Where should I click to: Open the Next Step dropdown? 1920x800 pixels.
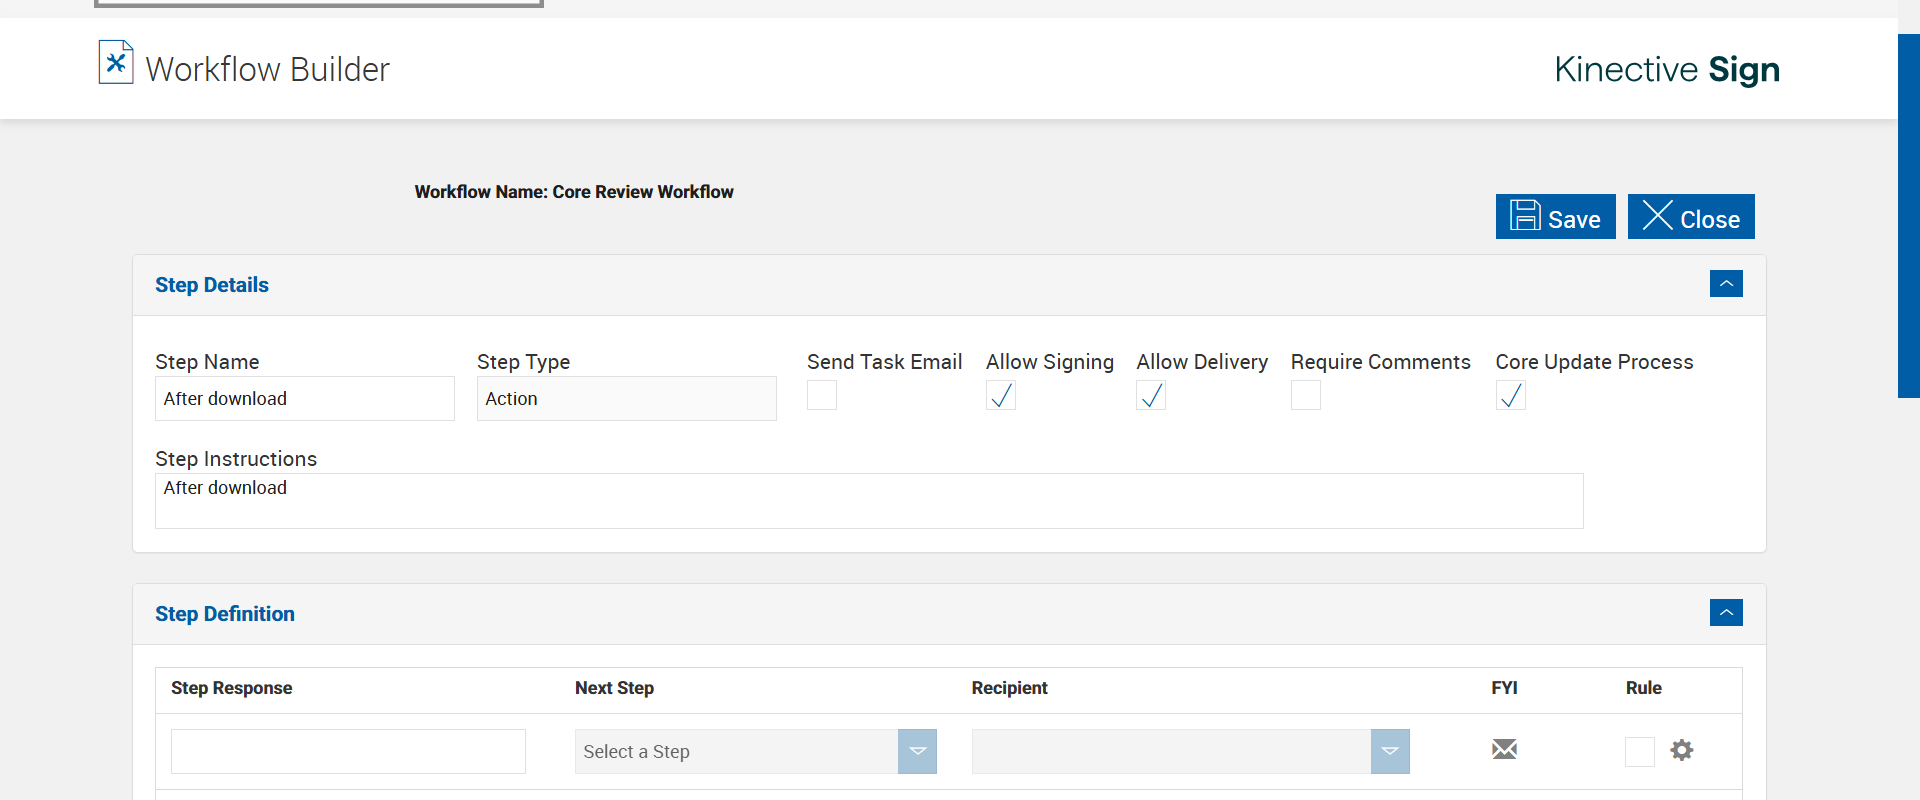917,751
